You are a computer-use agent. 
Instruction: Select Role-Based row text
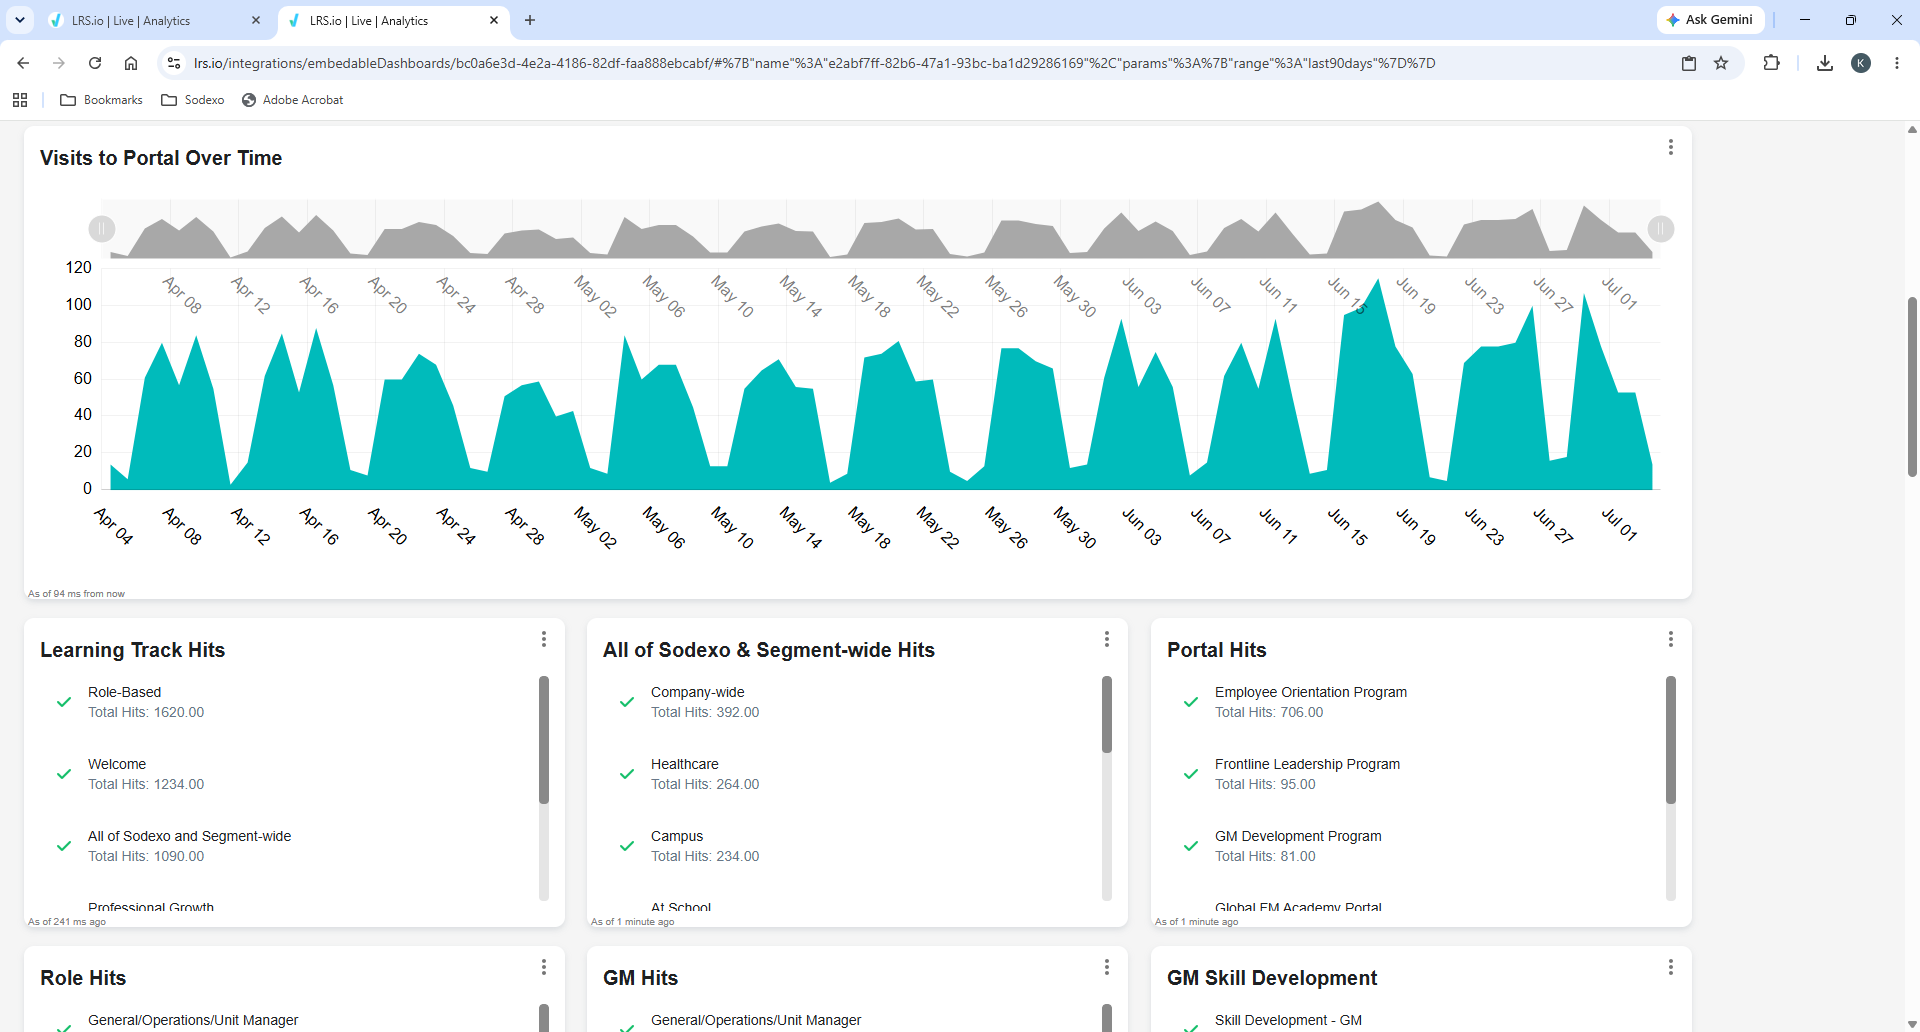pyautogui.click(x=124, y=692)
